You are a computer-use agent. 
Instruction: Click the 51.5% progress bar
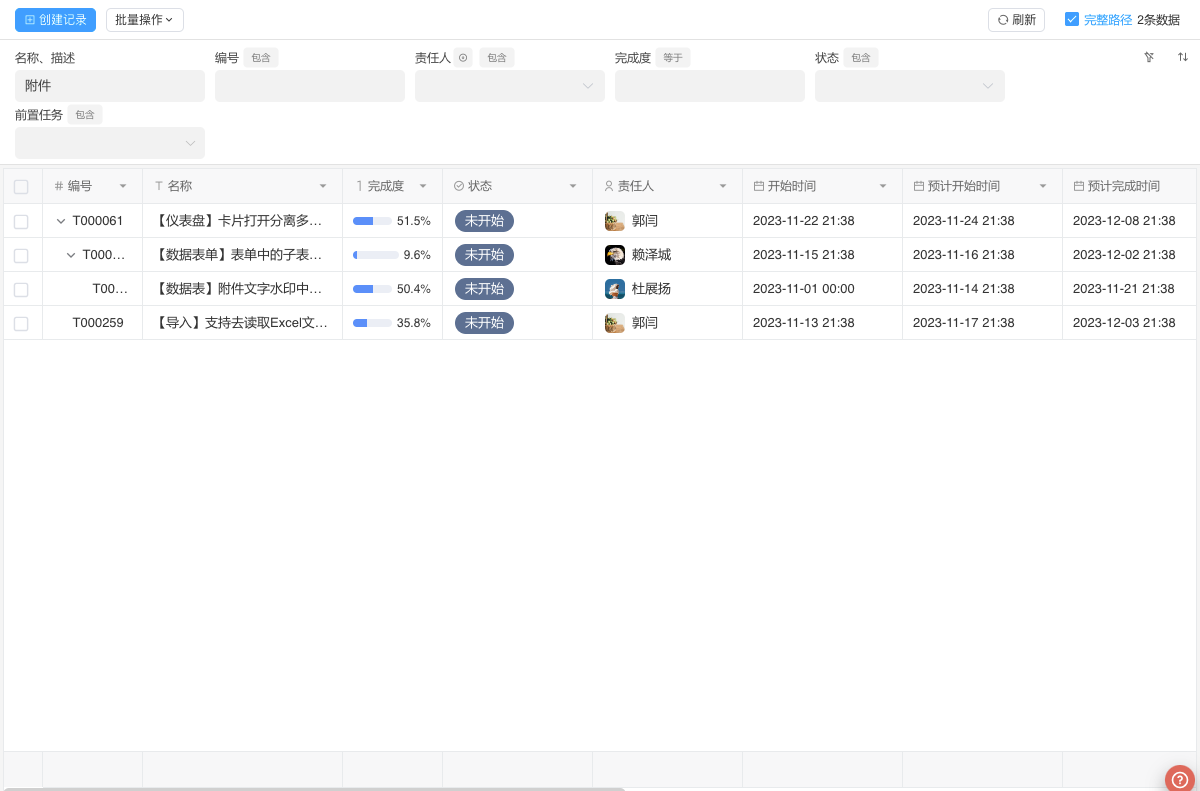pyautogui.click(x=372, y=221)
